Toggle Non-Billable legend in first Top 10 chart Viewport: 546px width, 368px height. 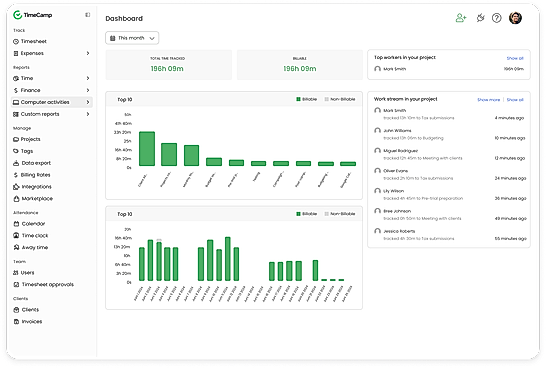340,99
